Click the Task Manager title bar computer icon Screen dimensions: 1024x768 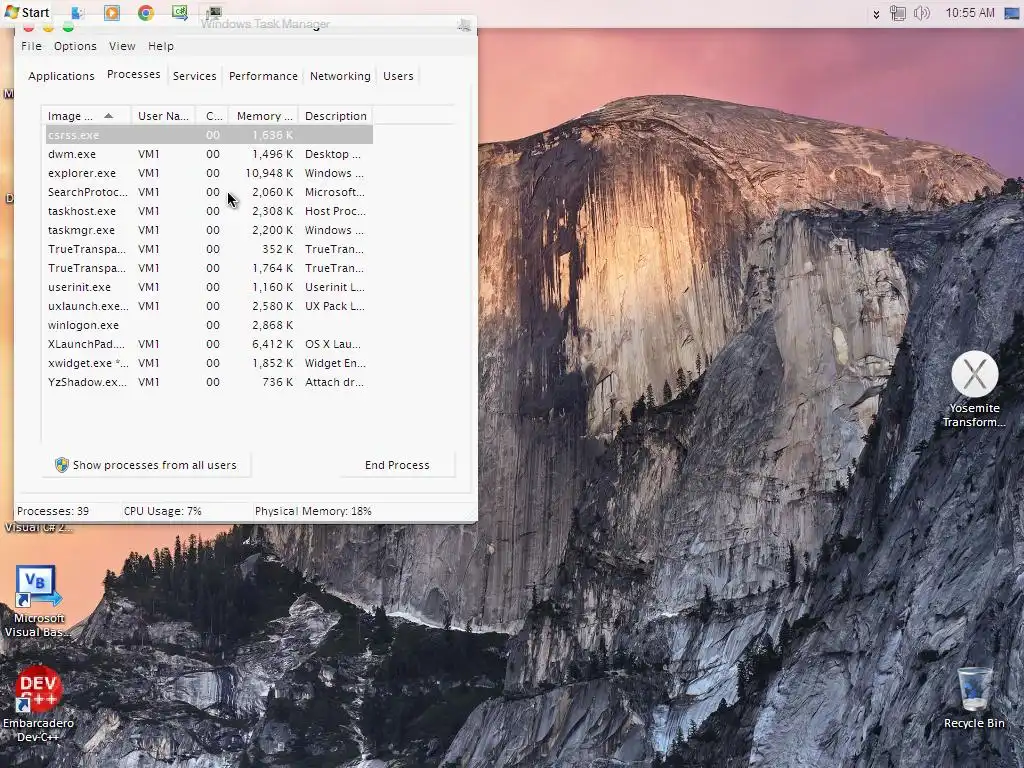[x=464, y=25]
